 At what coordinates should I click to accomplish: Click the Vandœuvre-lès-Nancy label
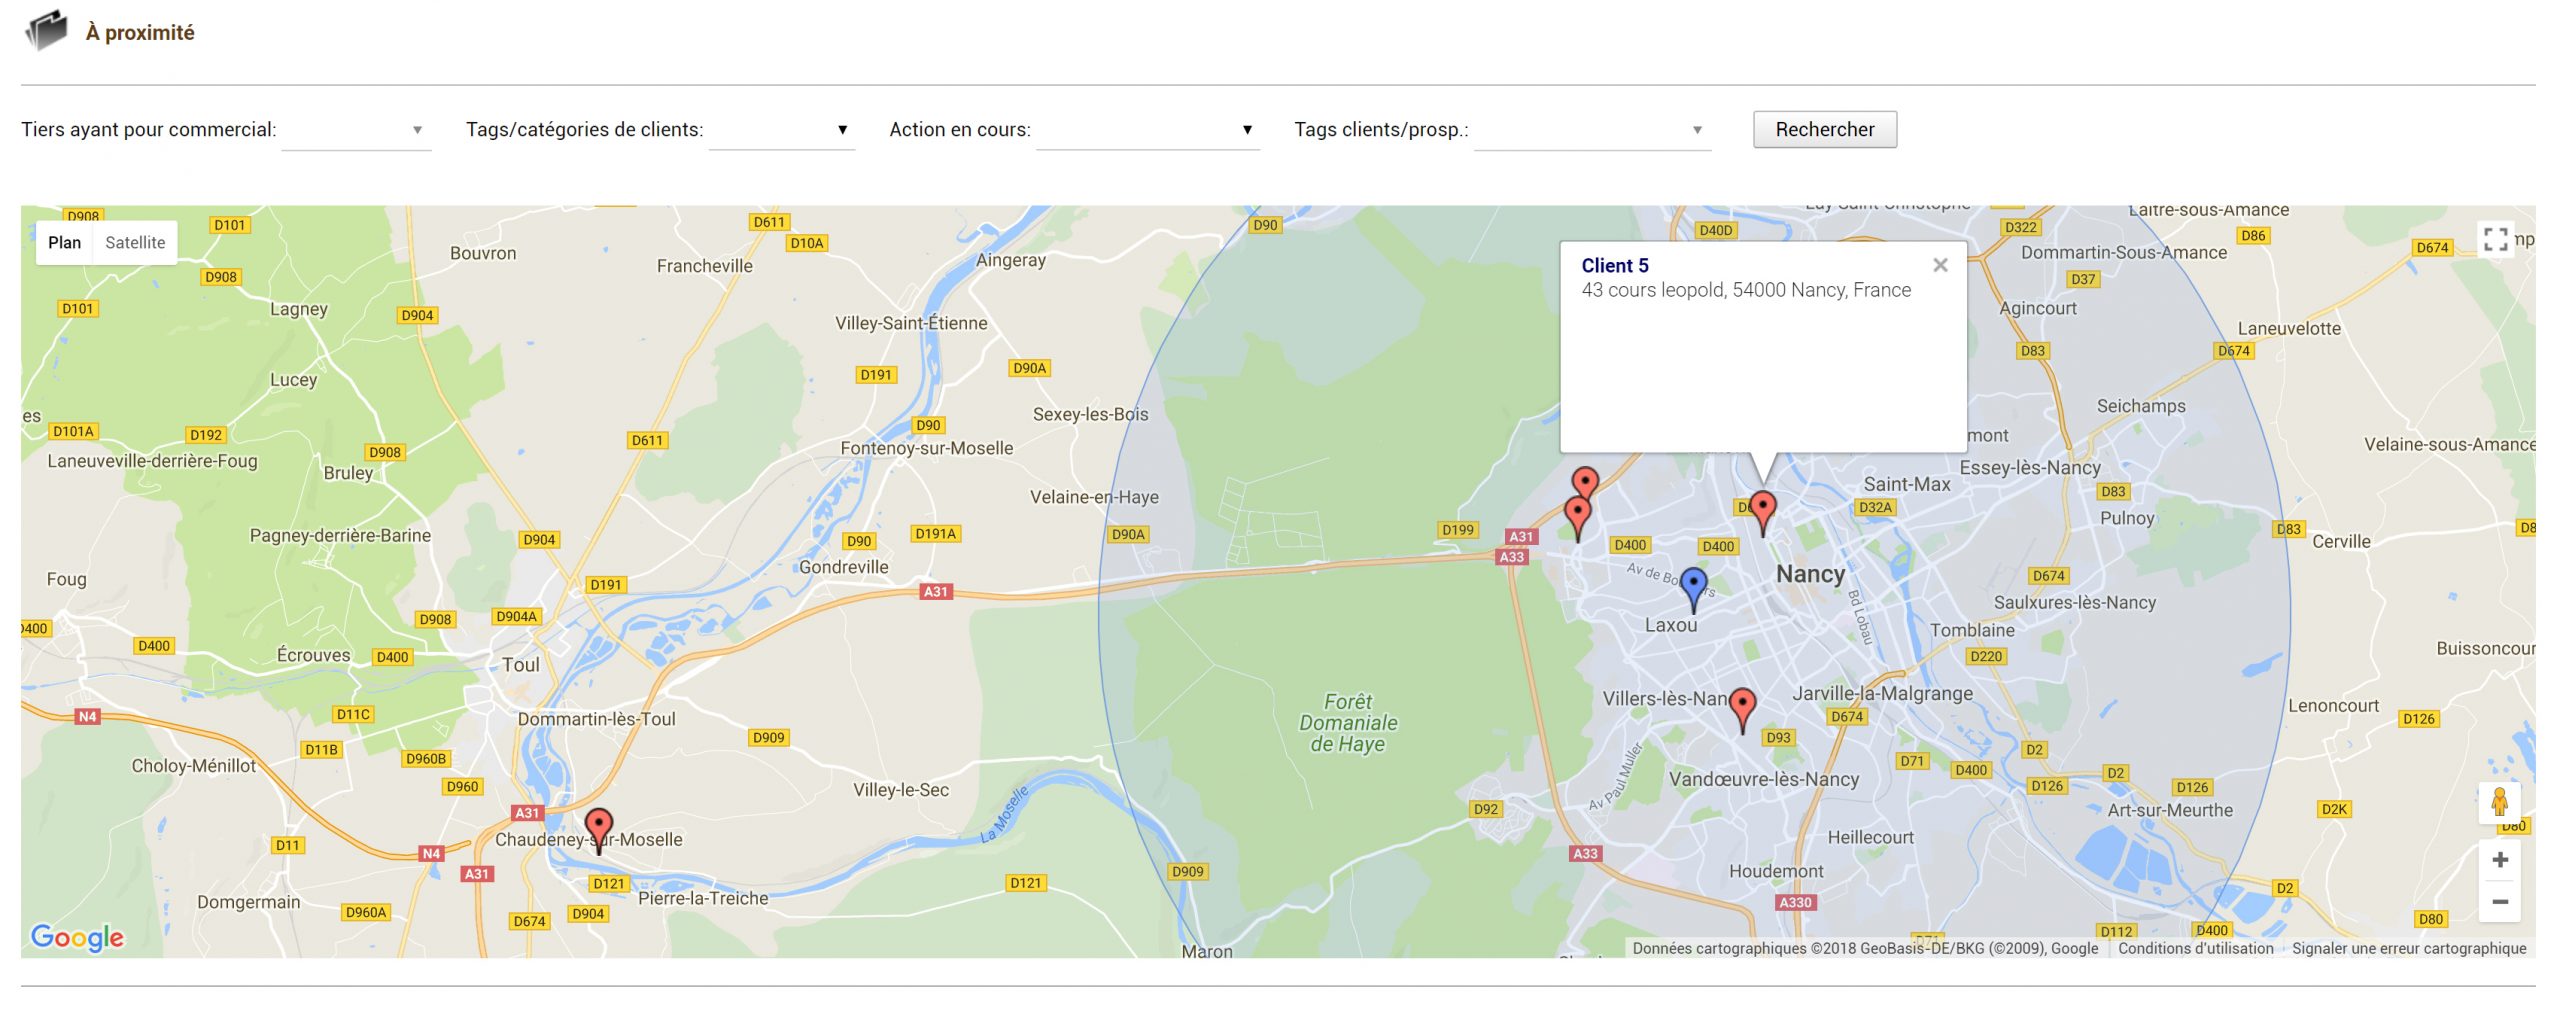pos(1763,779)
